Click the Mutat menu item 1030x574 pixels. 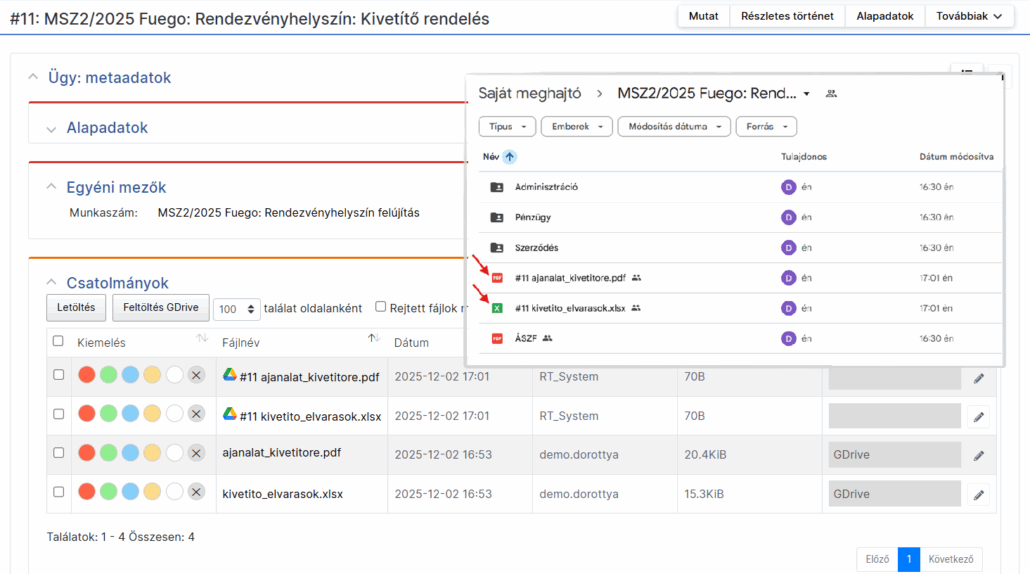pyautogui.click(x=703, y=16)
